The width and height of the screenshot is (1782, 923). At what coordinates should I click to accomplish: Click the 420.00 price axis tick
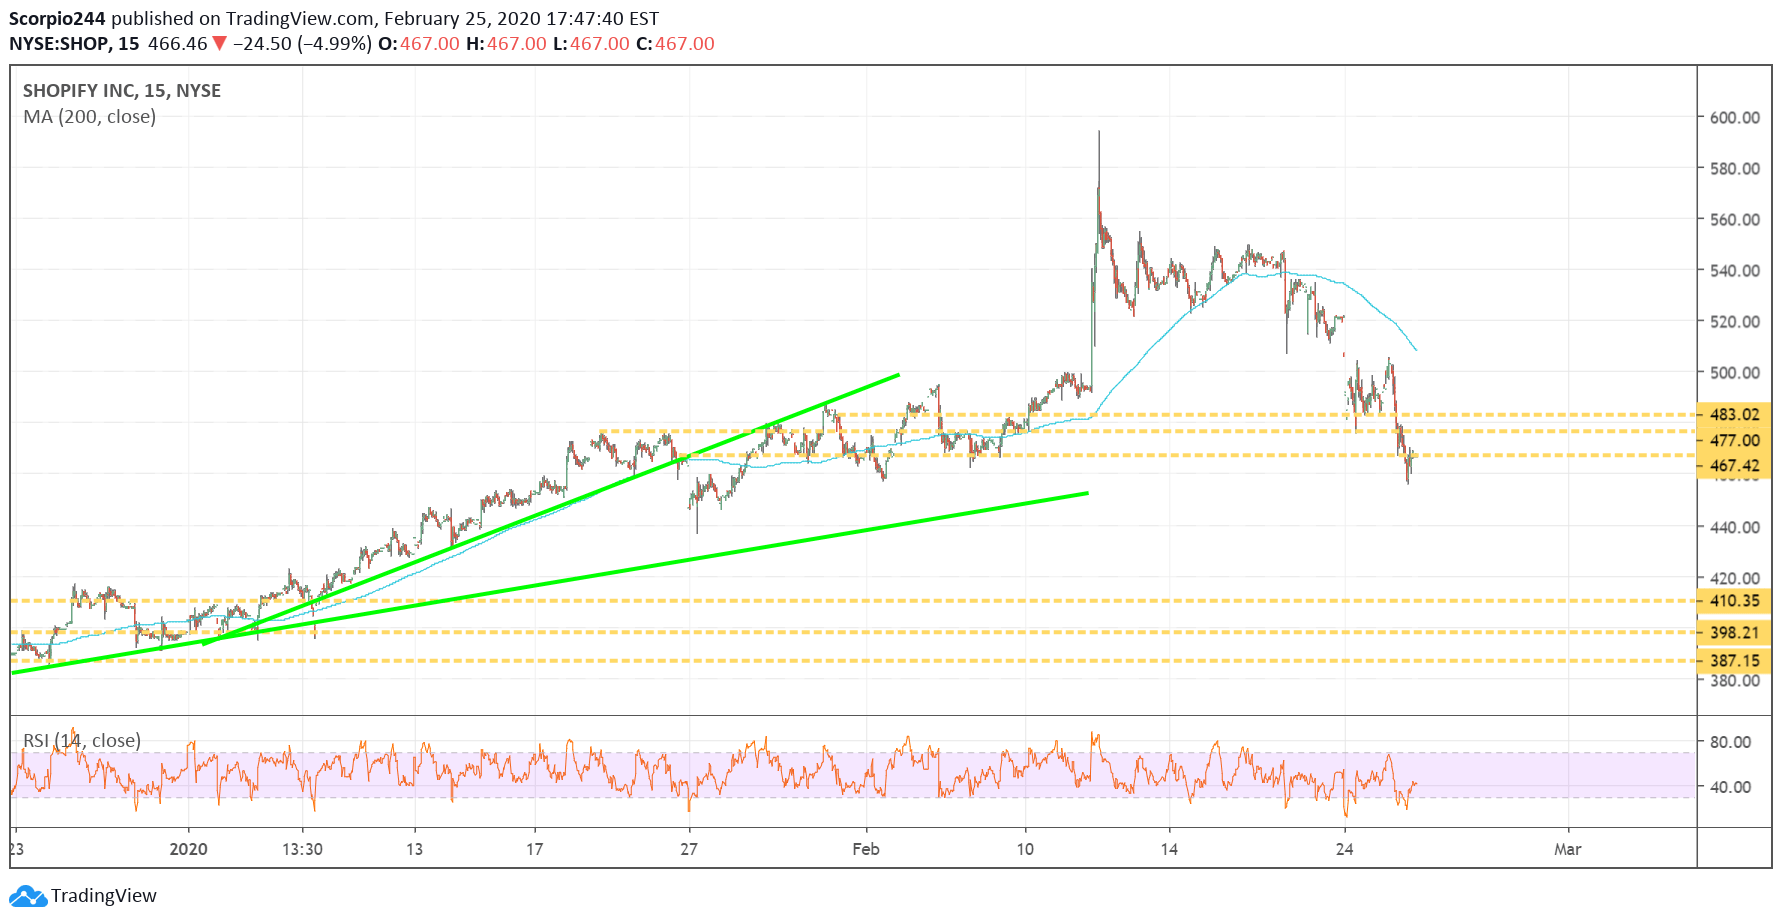1735,578
